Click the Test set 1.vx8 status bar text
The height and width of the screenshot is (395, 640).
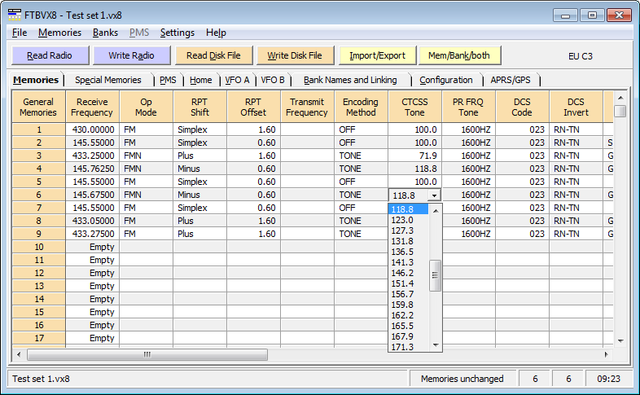click(x=41, y=379)
